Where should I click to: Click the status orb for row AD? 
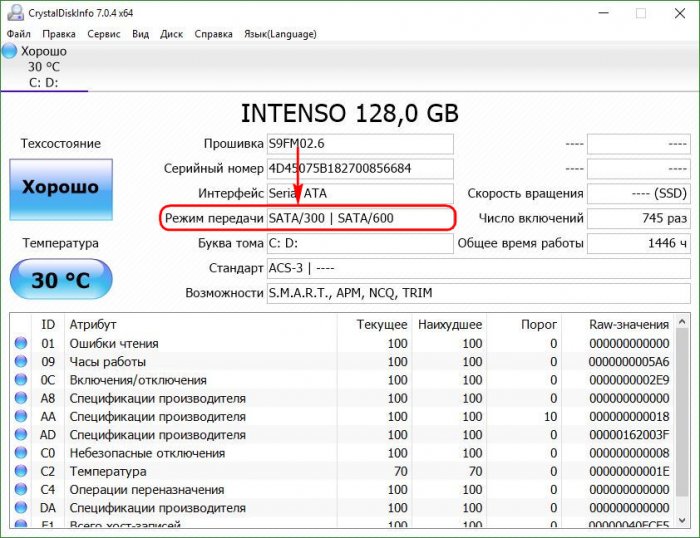pos(21,434)
